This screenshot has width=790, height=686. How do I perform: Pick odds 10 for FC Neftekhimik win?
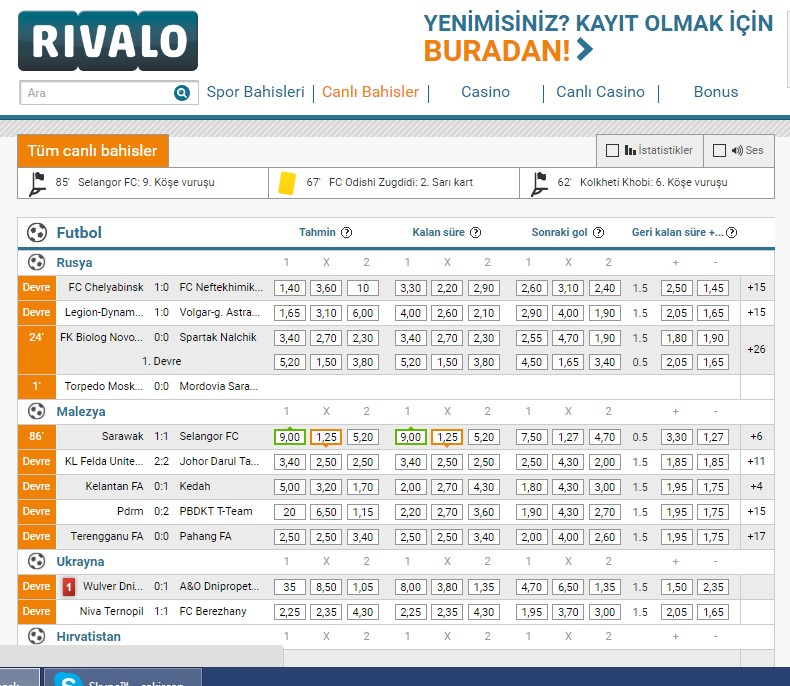click(363, 288)
